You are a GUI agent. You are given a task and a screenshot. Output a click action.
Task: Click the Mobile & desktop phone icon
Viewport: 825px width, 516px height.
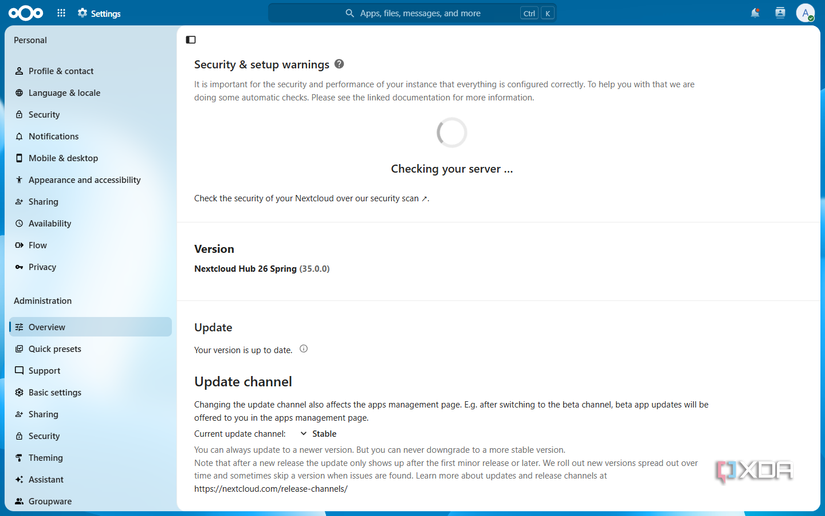pyautogui.click(x=19, y=158)
